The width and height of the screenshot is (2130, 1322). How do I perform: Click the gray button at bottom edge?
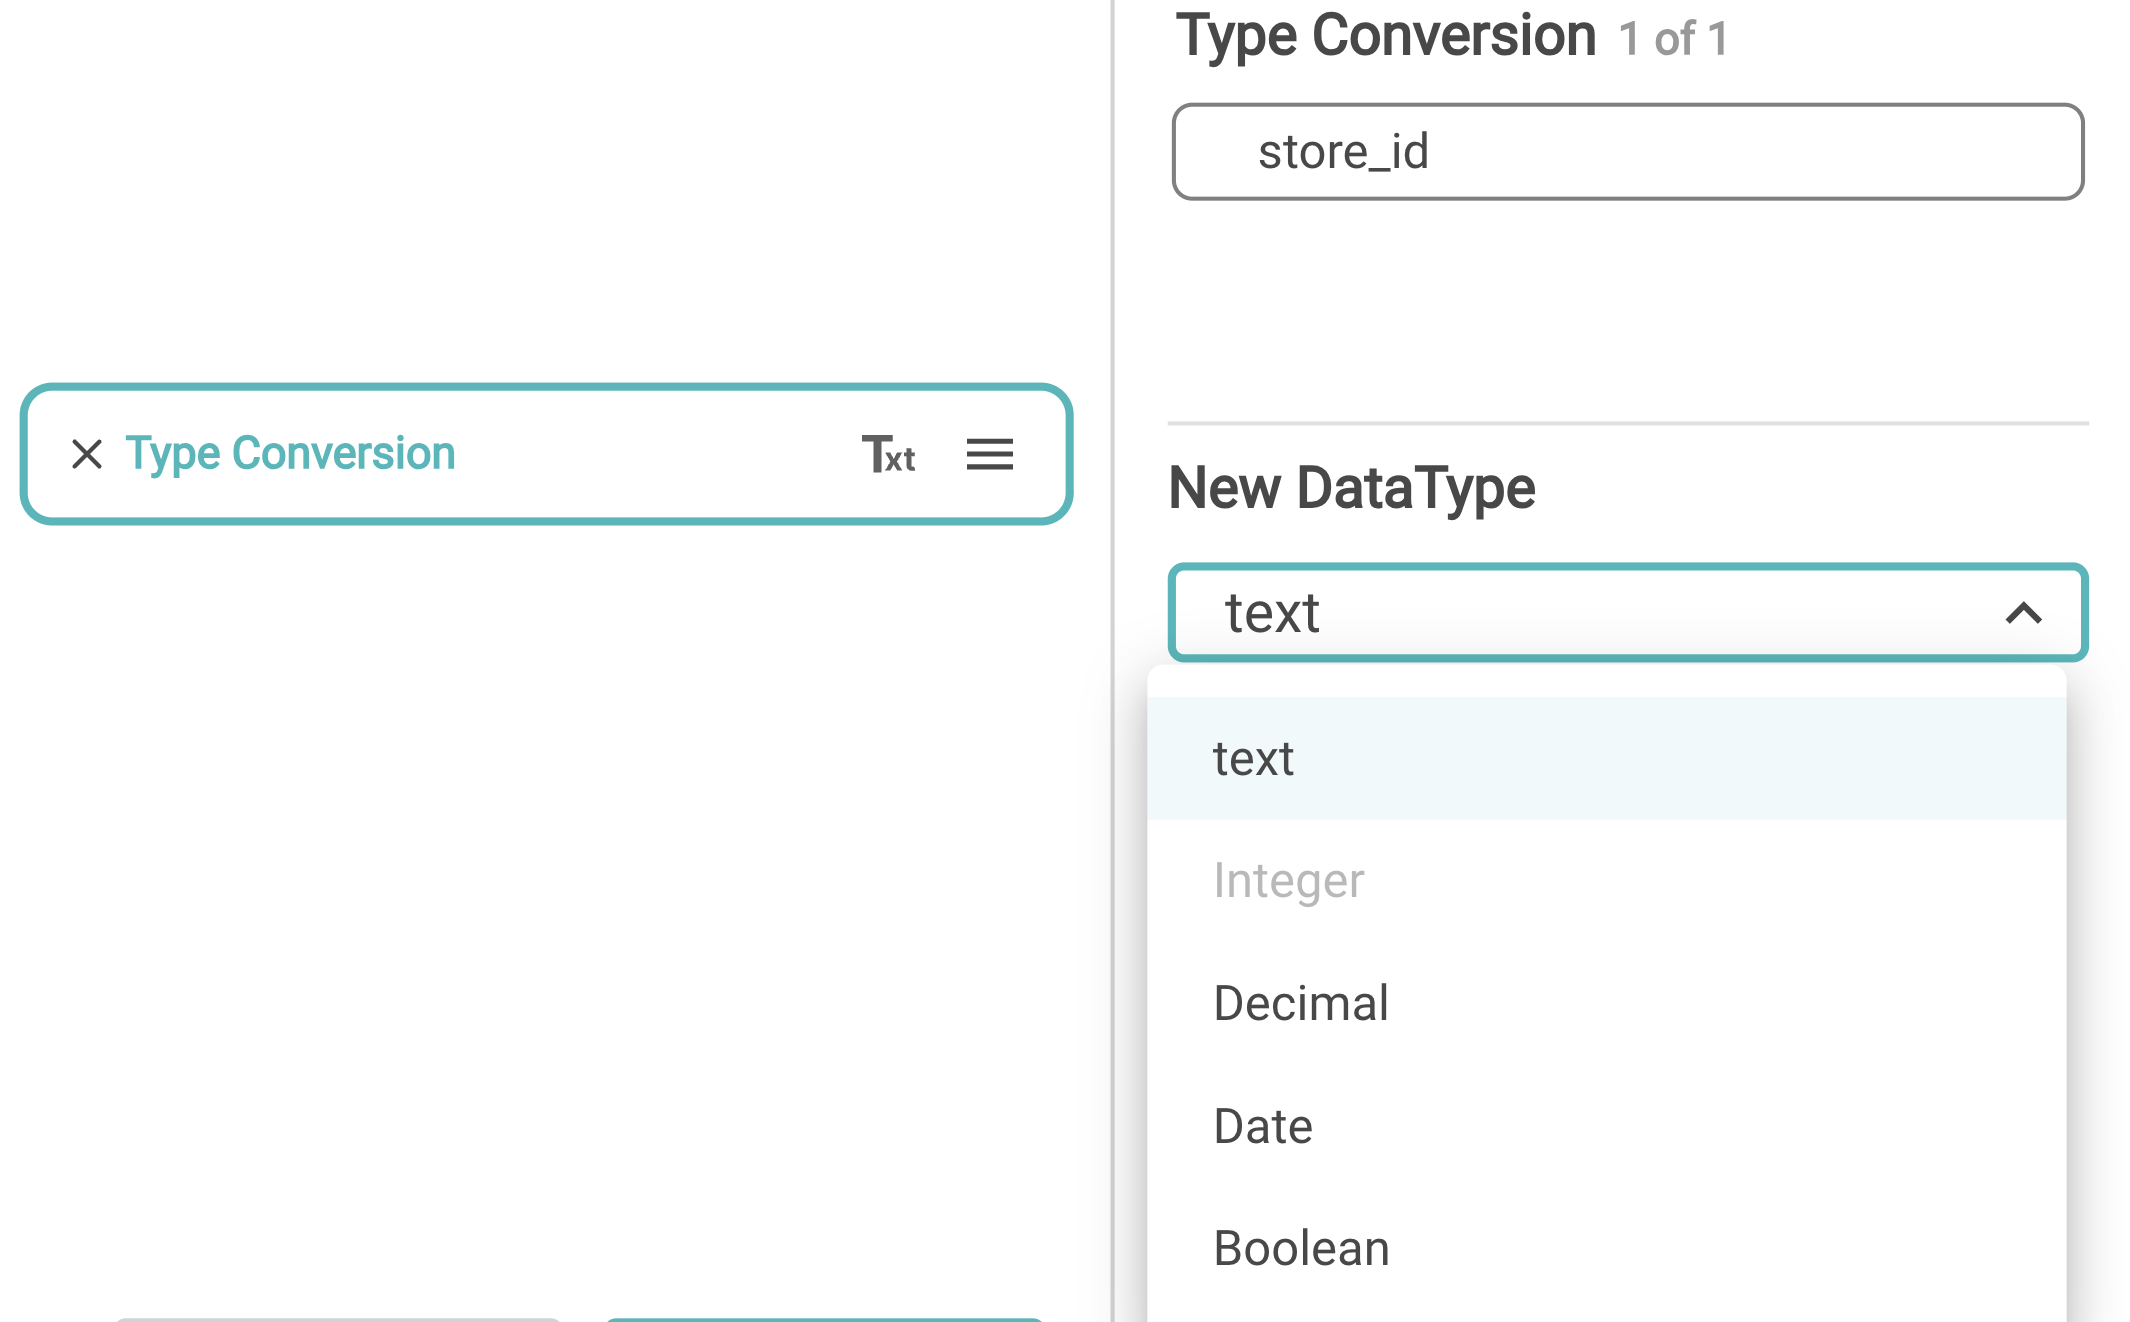[338, 1319]
